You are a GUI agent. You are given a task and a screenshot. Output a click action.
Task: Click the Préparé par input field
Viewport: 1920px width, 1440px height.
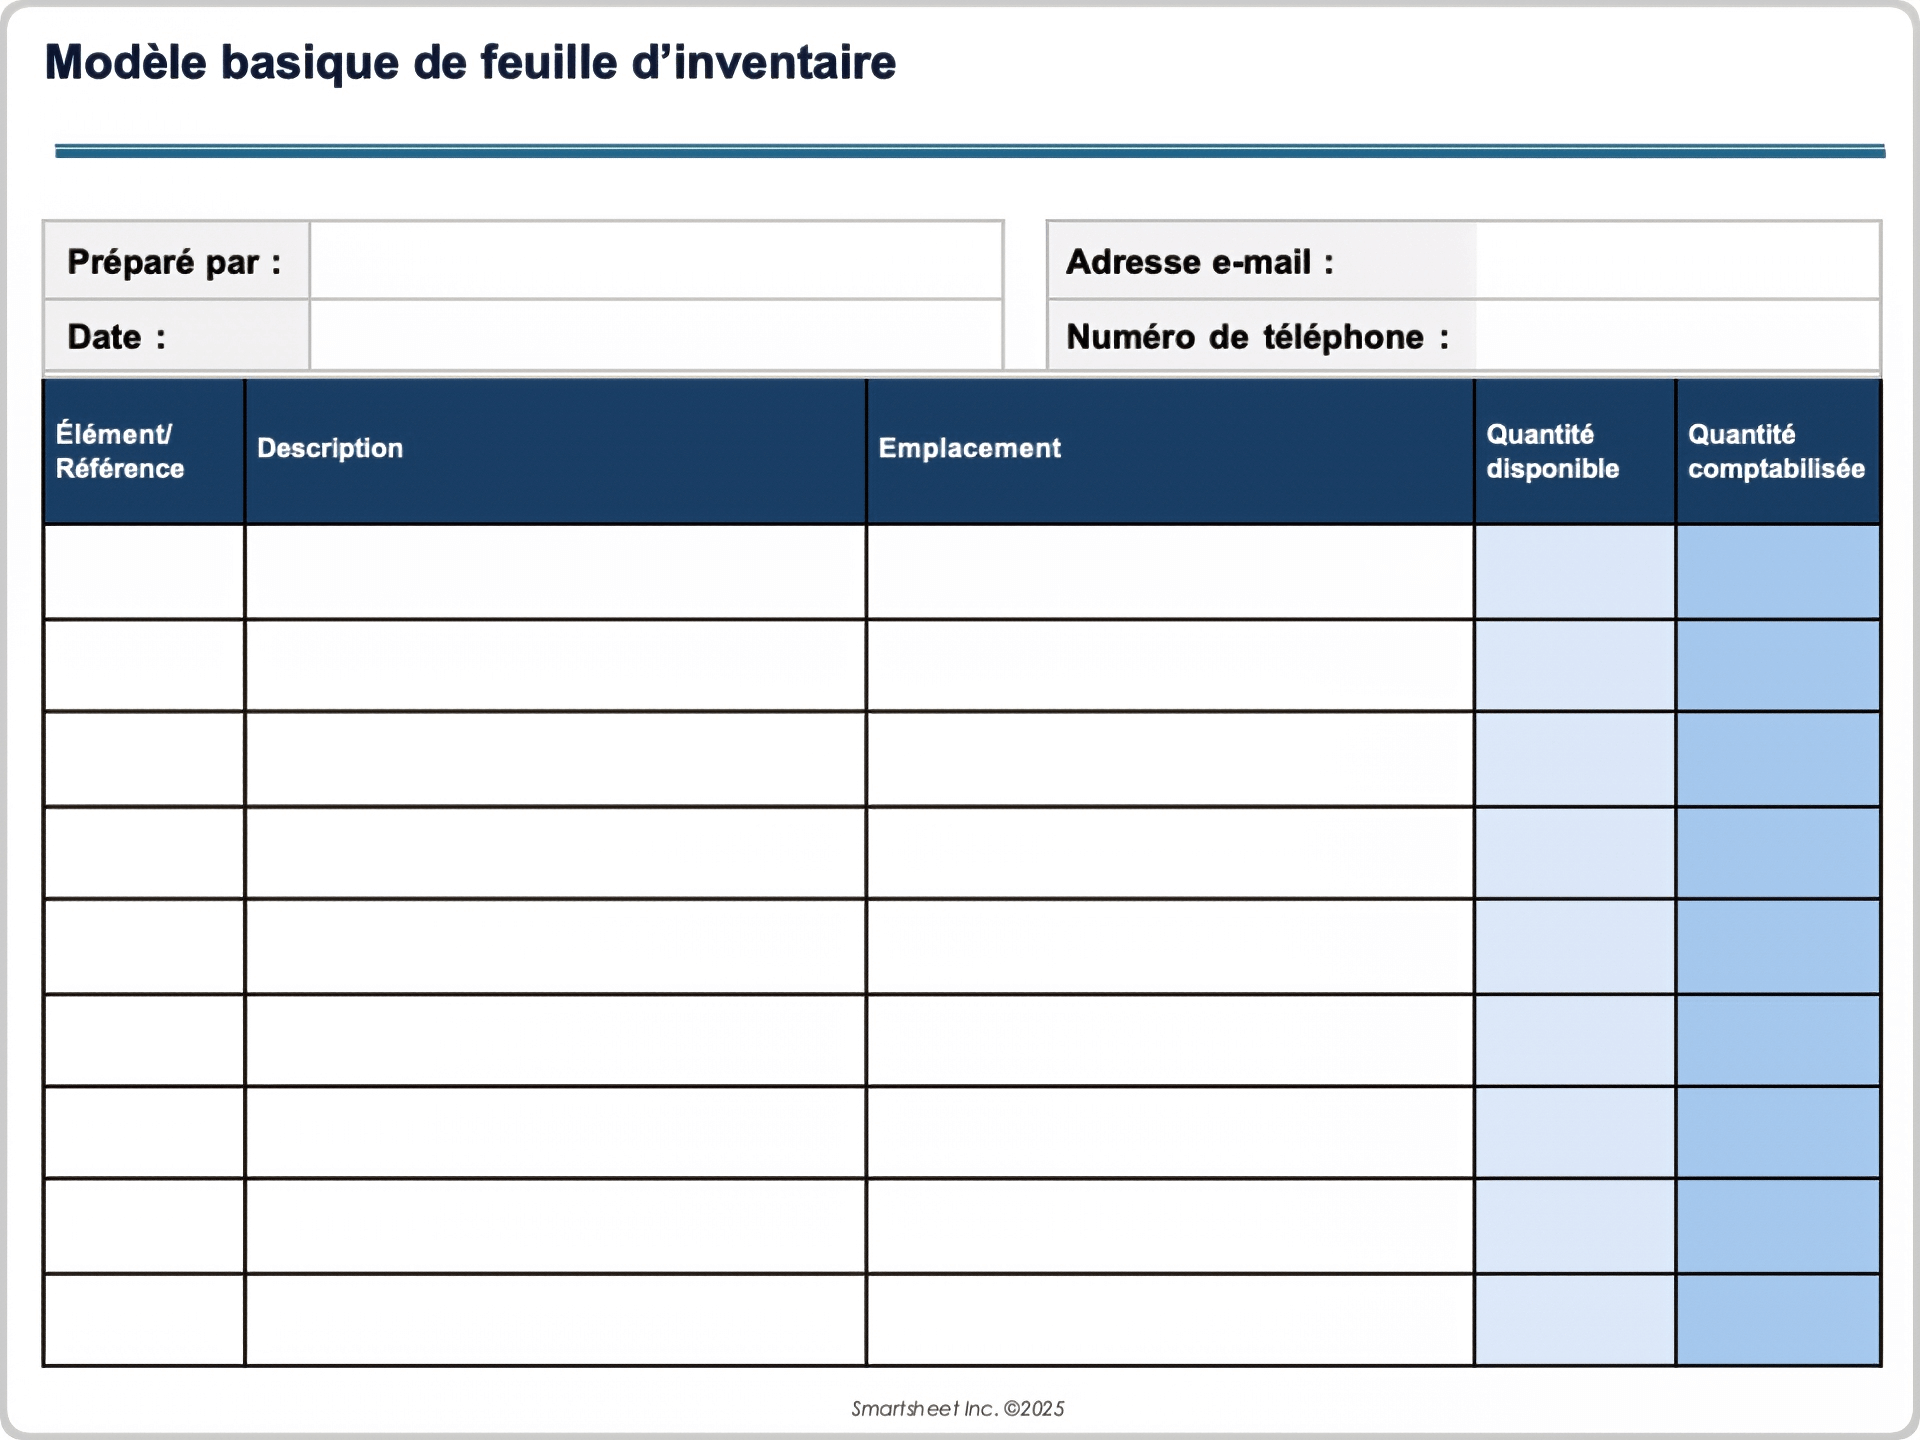click(656, 261)
